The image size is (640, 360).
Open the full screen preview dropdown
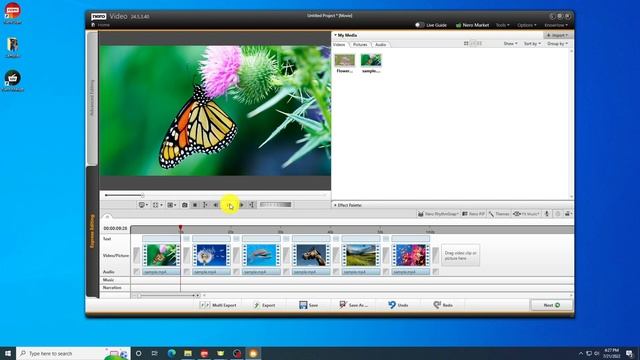[x=158, y=205]
